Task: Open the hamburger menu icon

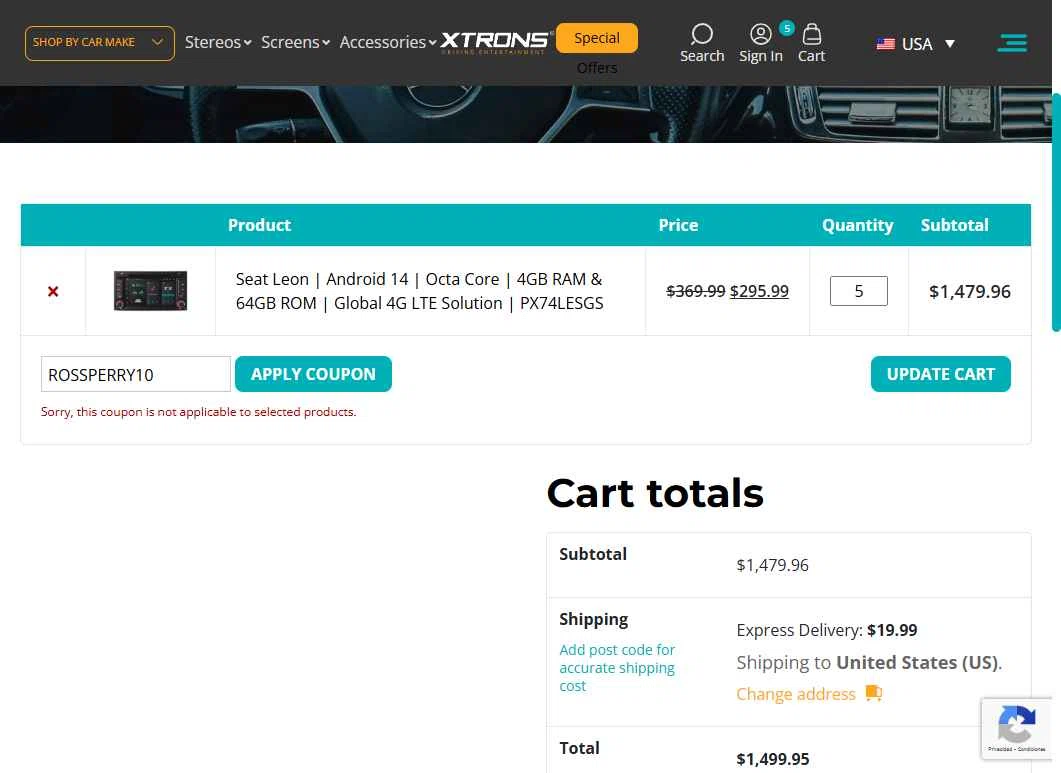Action: pos(1012,43)
